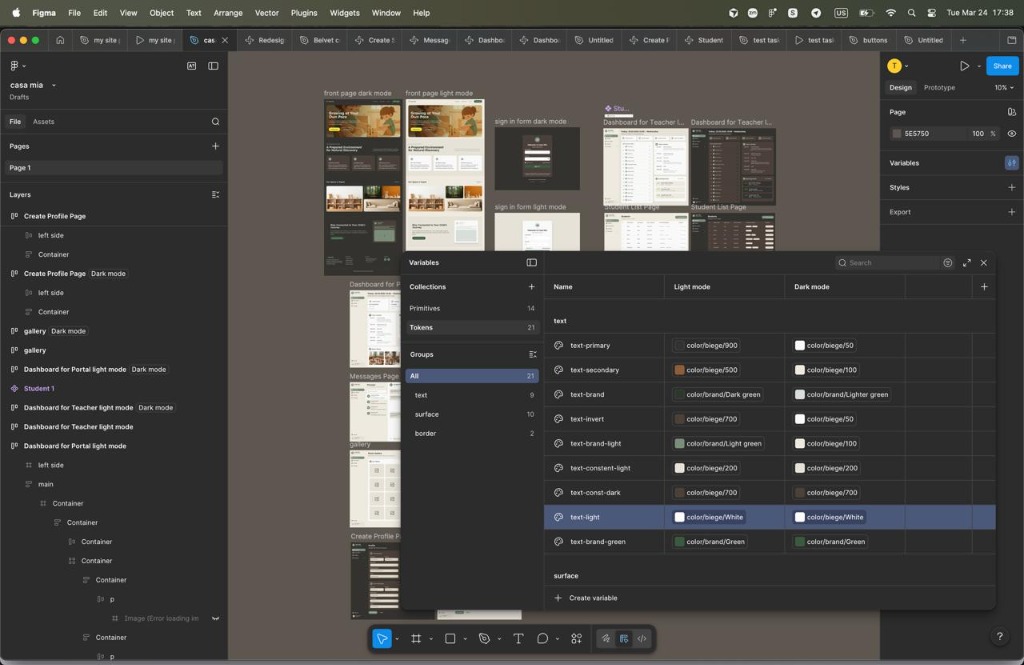Viewport: 1024px width, 665px height.
Task: Select the Pen tool
Action: [485, 638]
